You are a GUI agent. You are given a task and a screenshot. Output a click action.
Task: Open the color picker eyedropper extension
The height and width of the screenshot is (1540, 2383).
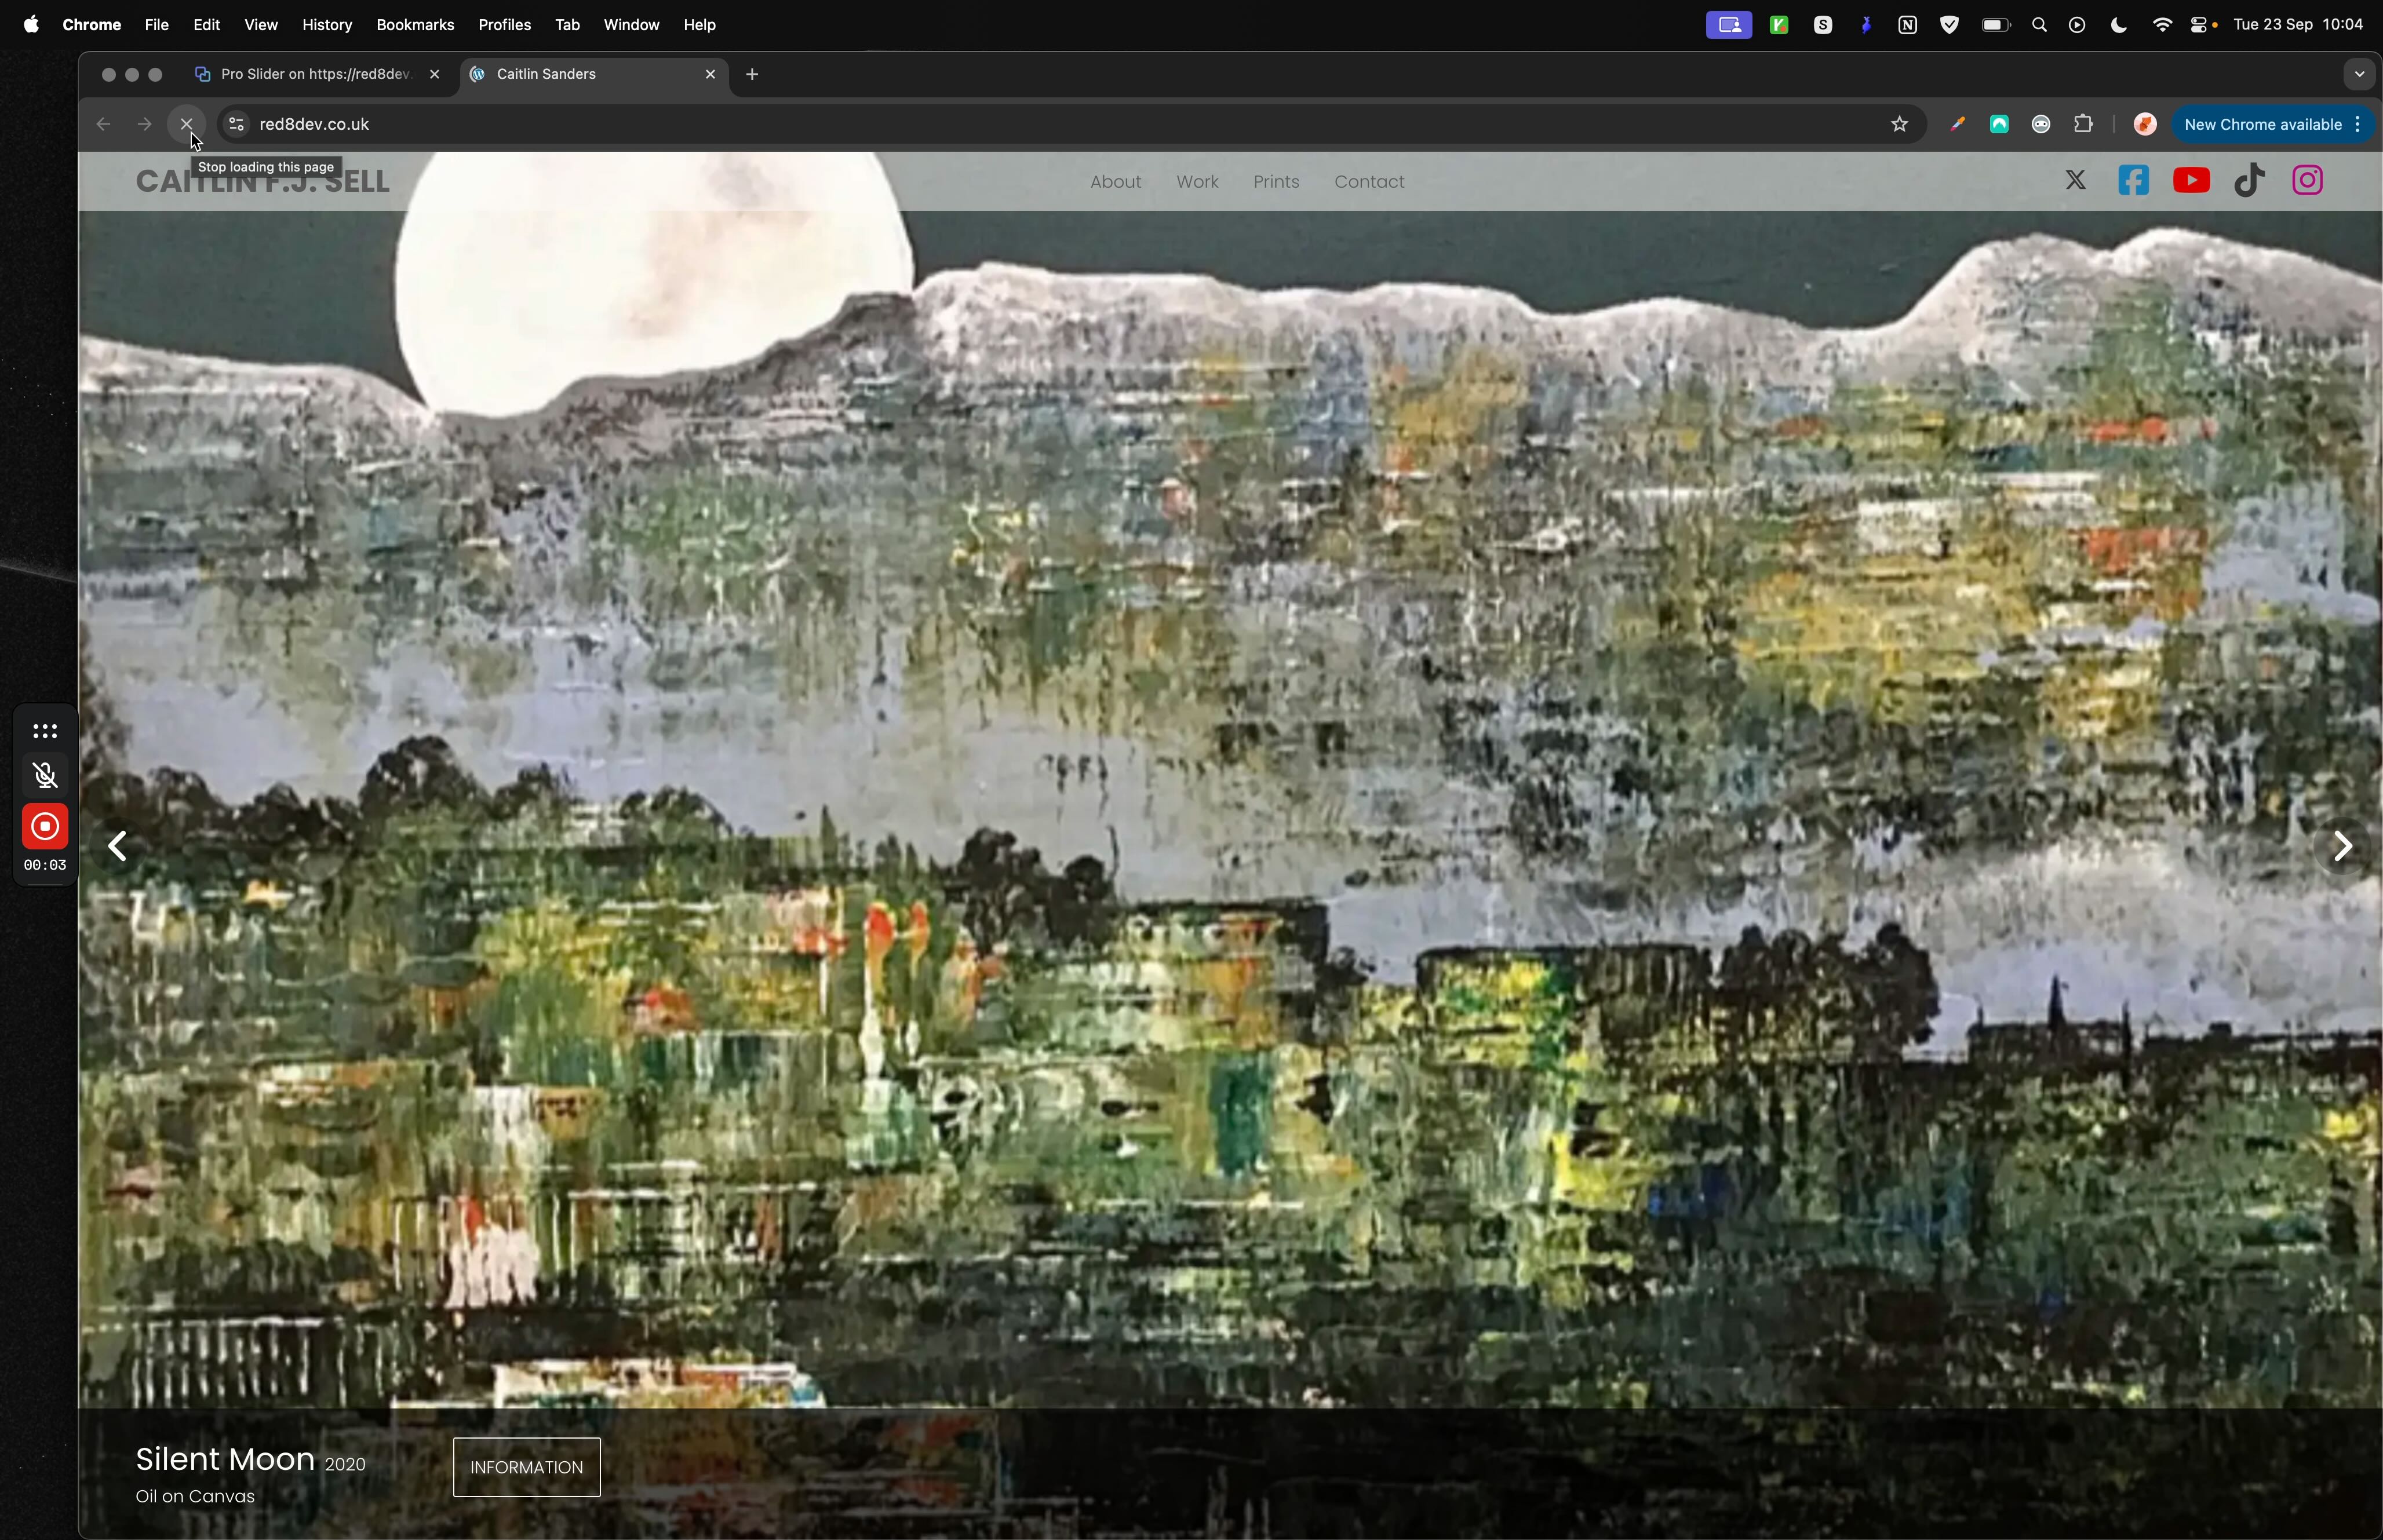pos(1958,124)
